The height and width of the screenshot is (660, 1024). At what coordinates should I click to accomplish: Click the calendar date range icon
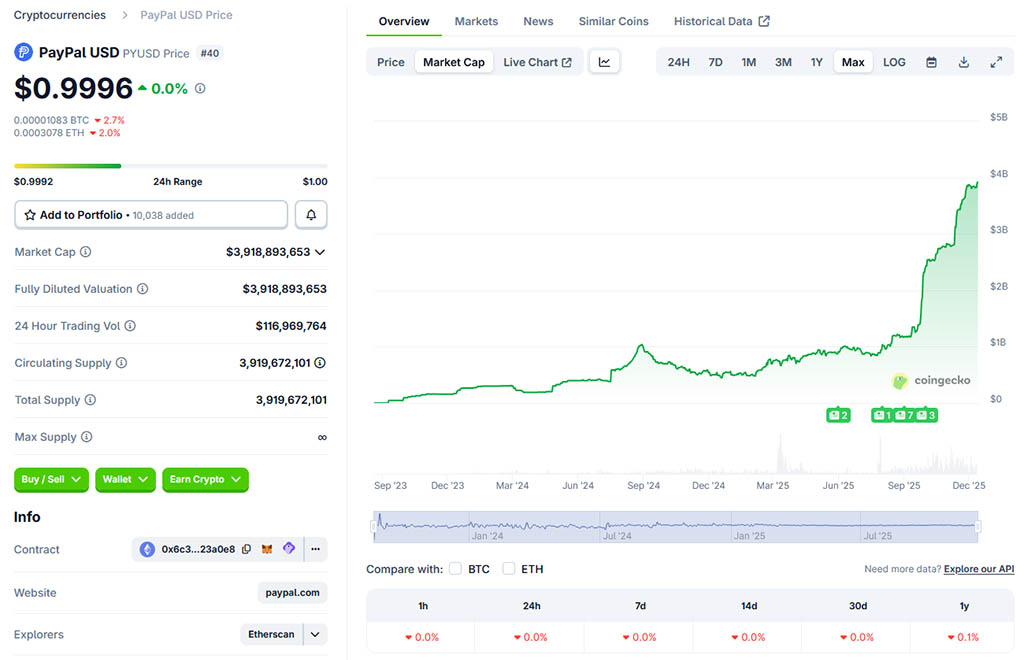(x=931, y=62)
